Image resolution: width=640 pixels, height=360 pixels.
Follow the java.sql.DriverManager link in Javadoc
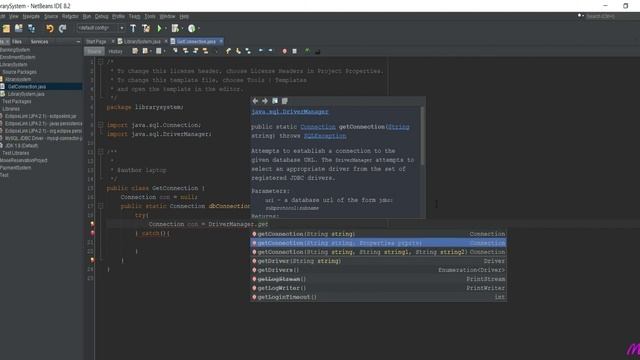coord(290,111)
